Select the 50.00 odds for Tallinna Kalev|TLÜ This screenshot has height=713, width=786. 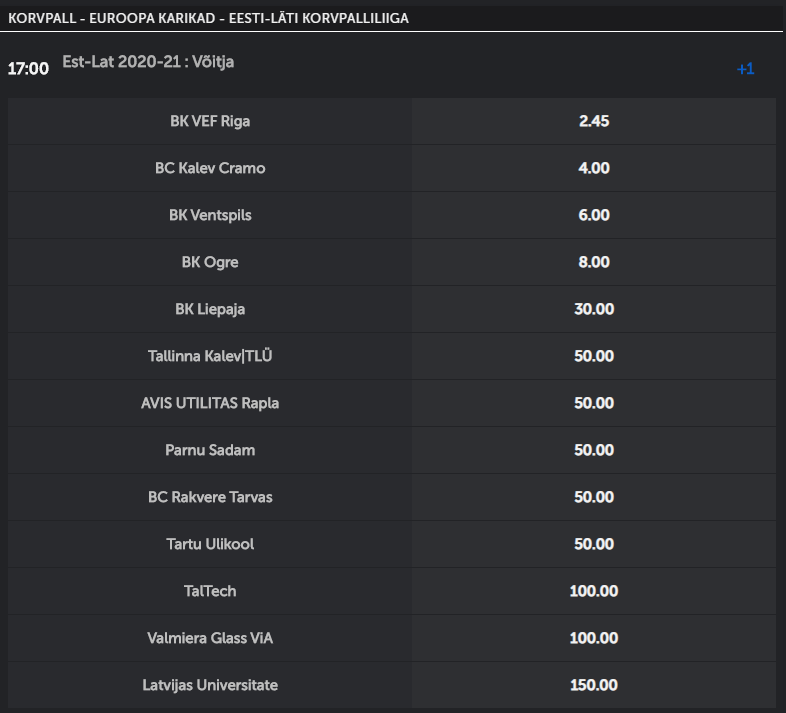coord(593,356)
